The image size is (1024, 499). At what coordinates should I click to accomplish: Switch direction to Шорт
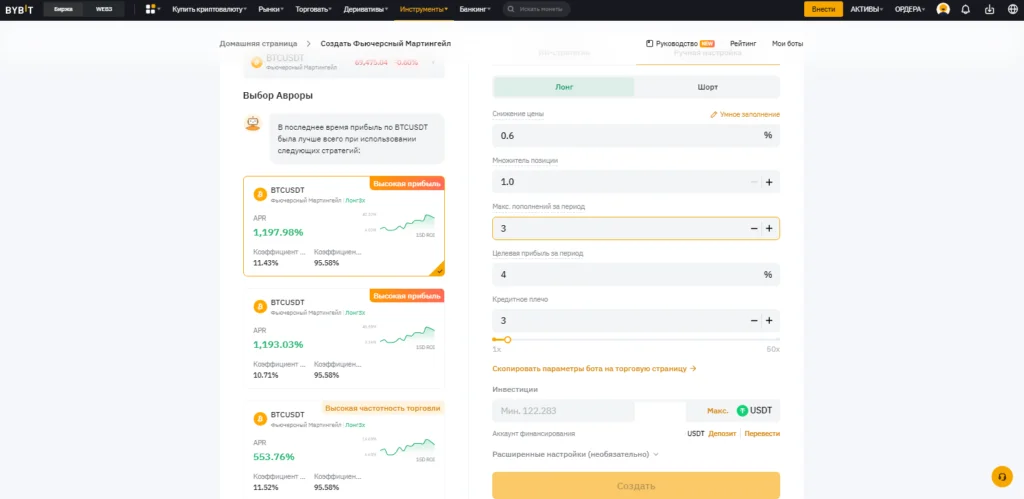click(x=707, y=87)
